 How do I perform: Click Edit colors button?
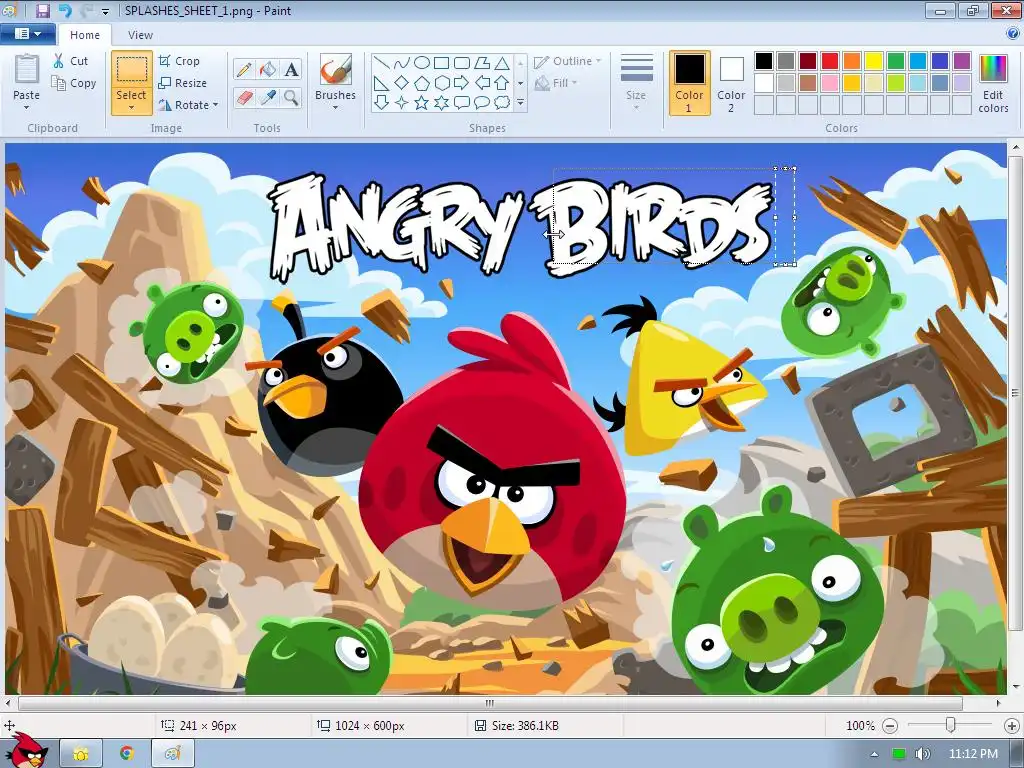[x=993, y=83]
